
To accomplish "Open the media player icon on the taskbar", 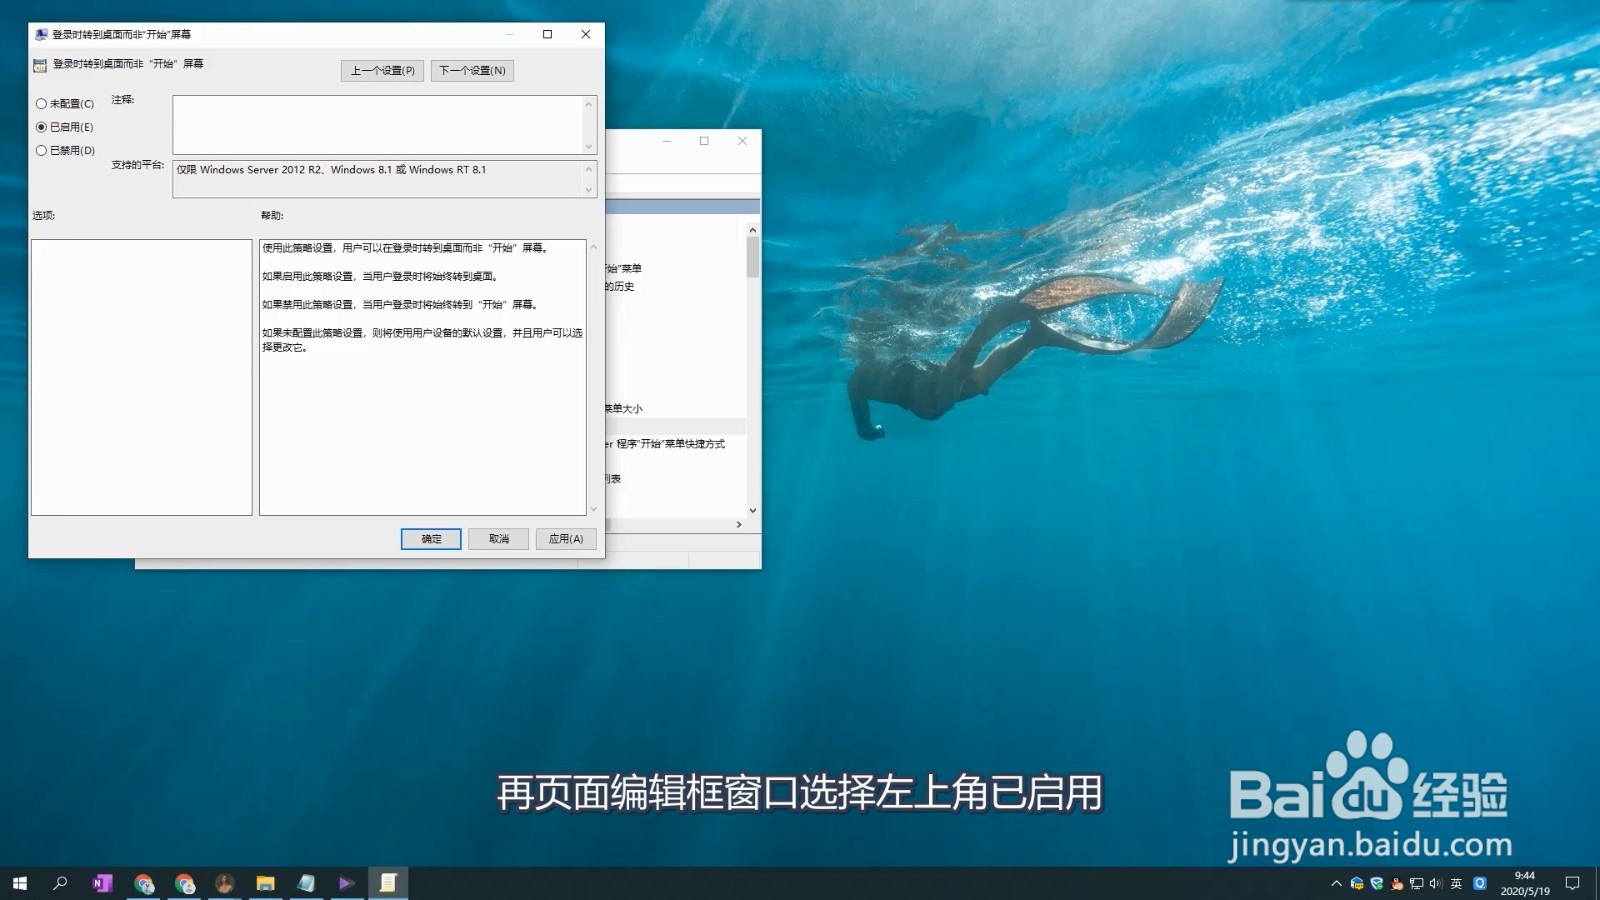I will [x=344, y=883].
